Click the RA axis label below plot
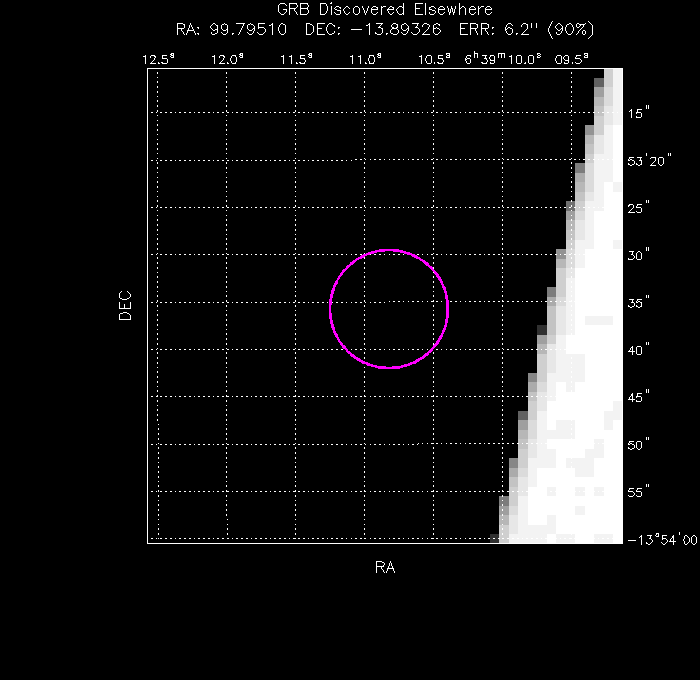Screen dimensions: 700x680 (x=385, y=568)
